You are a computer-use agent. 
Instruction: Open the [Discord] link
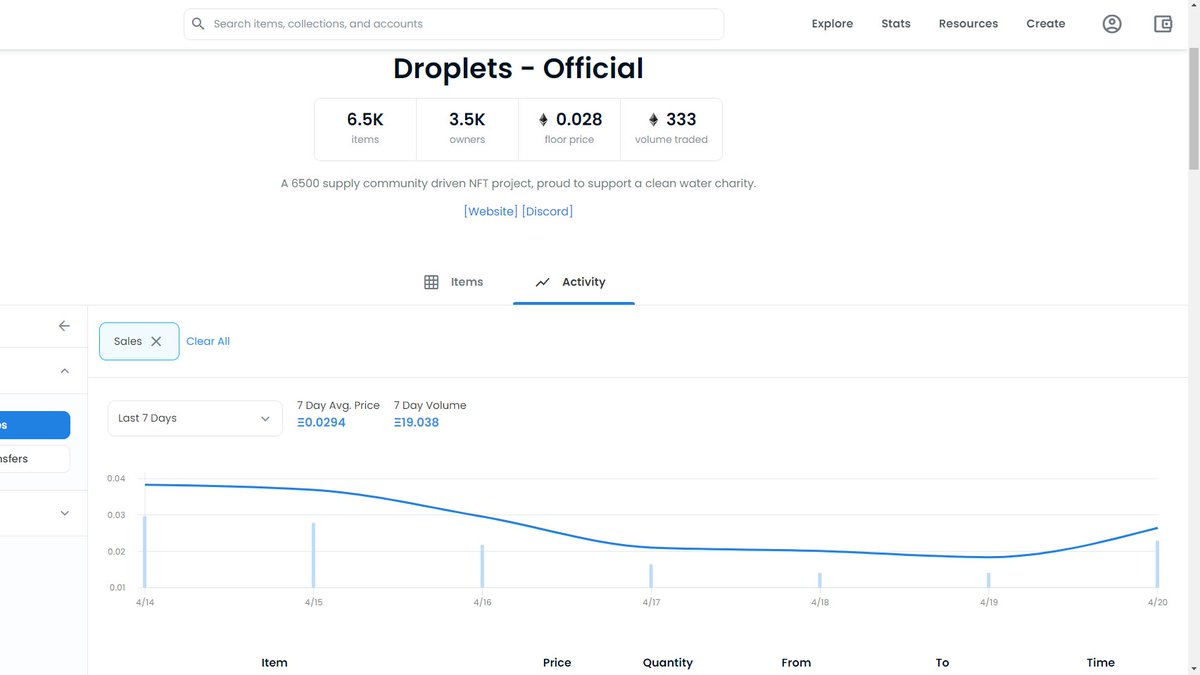pos(547,211)
